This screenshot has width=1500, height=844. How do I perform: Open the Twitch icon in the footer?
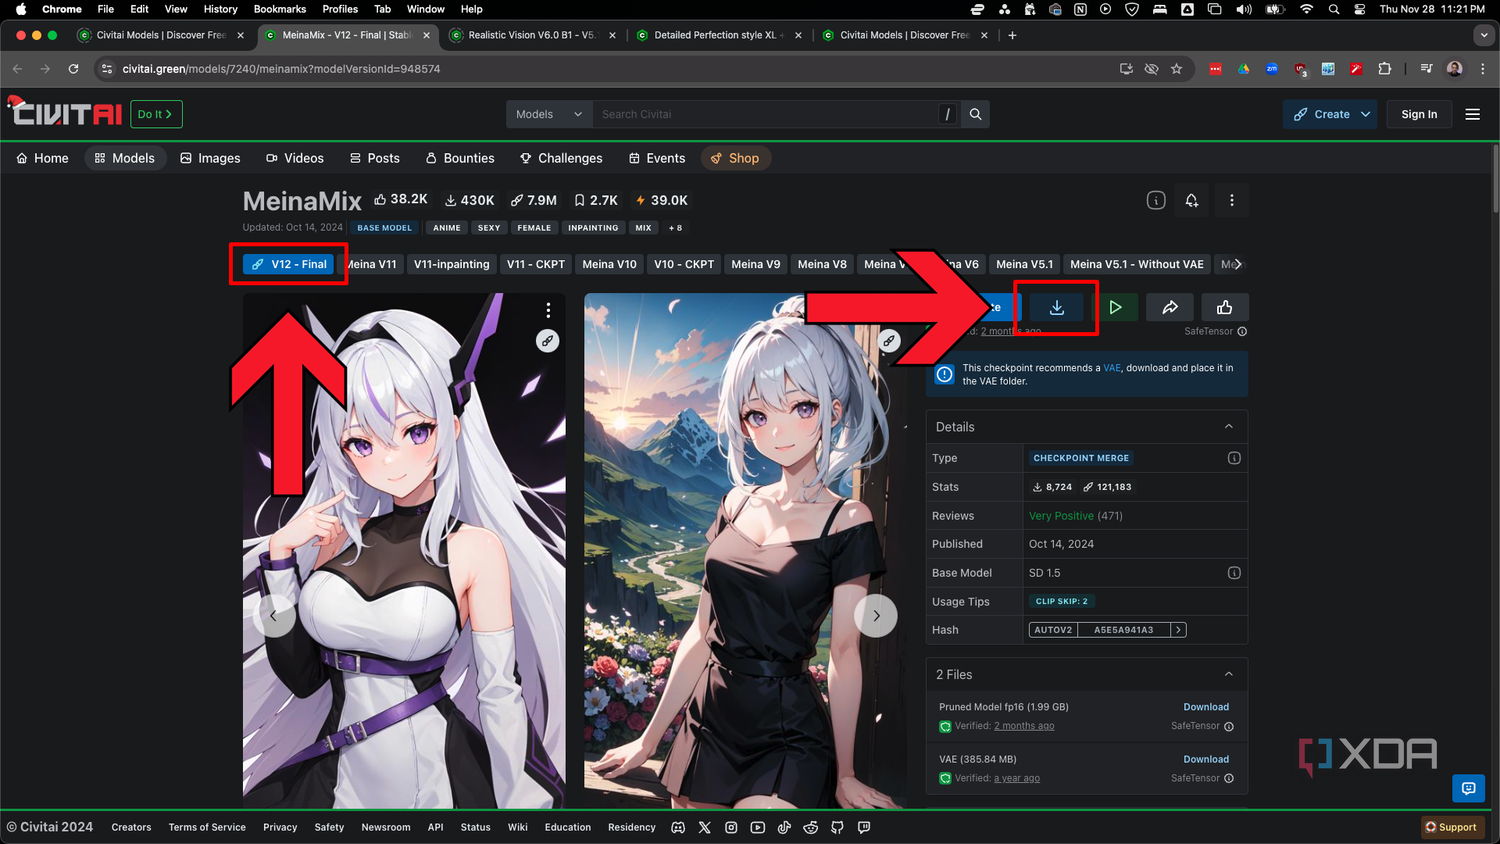864,827
